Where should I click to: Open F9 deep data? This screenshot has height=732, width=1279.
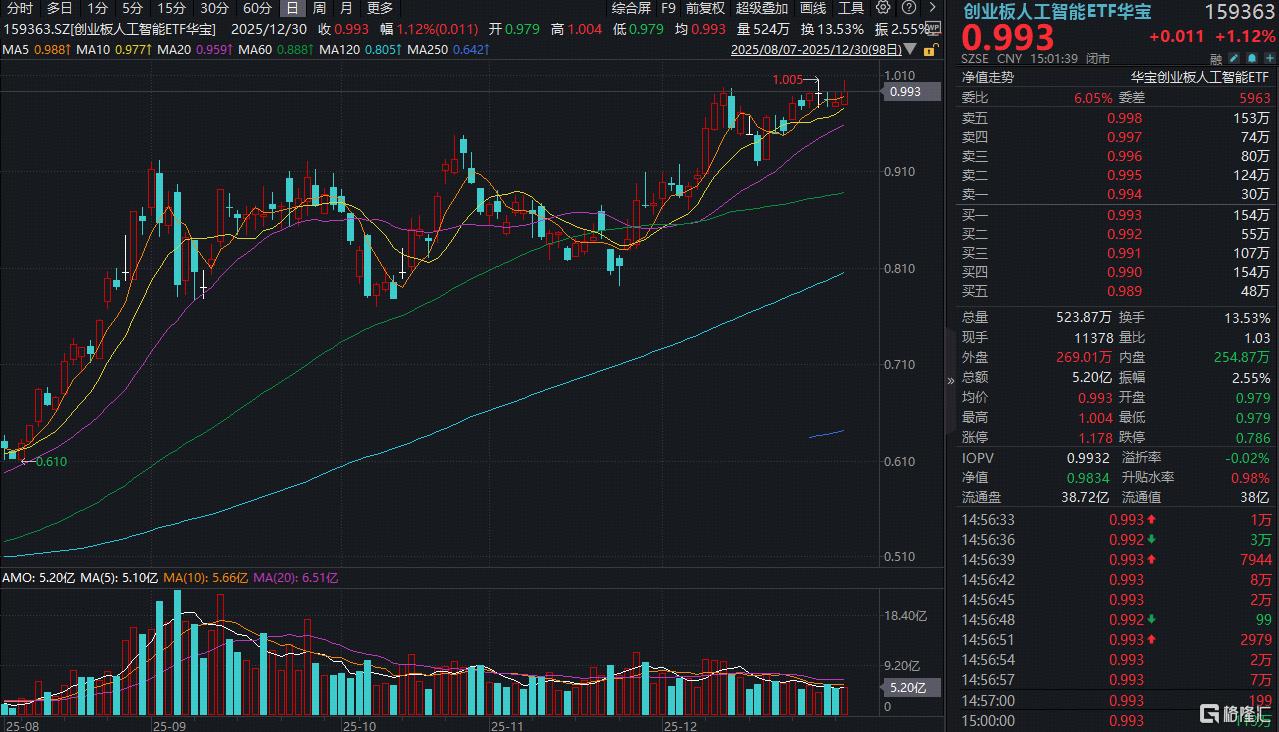pos(668,8)
